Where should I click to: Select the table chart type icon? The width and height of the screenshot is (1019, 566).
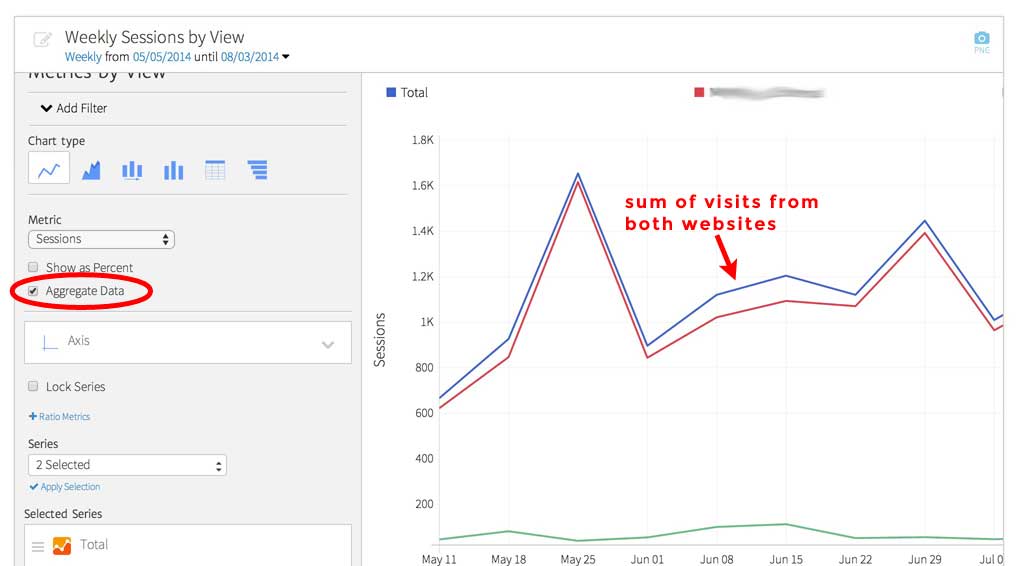click(215, 170)
